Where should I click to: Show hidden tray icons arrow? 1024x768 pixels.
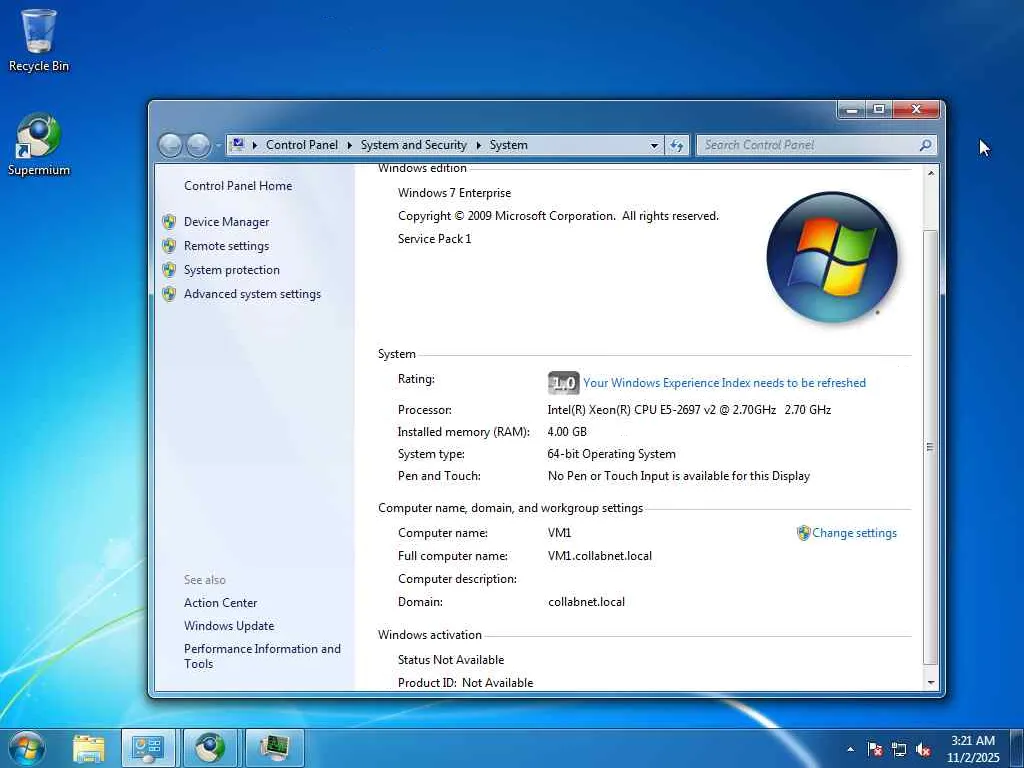[850, 749]
